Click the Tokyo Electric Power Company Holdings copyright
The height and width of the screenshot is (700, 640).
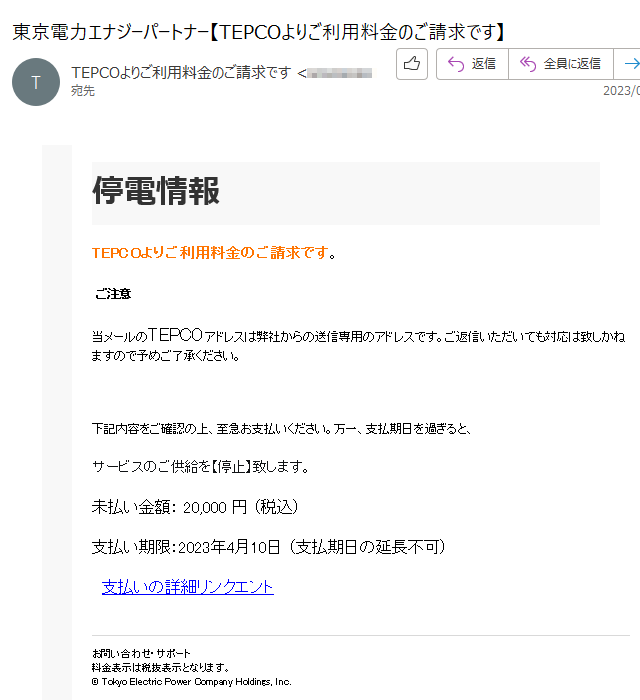pos(191,682)
